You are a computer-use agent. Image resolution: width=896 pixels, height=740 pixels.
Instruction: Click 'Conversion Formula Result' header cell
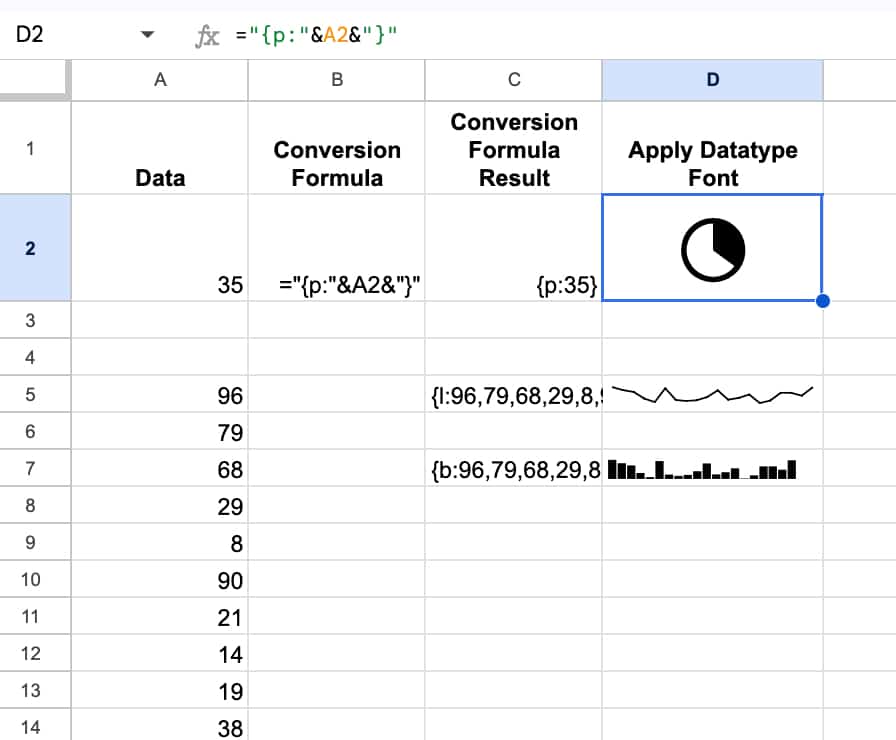click(514, 148)
